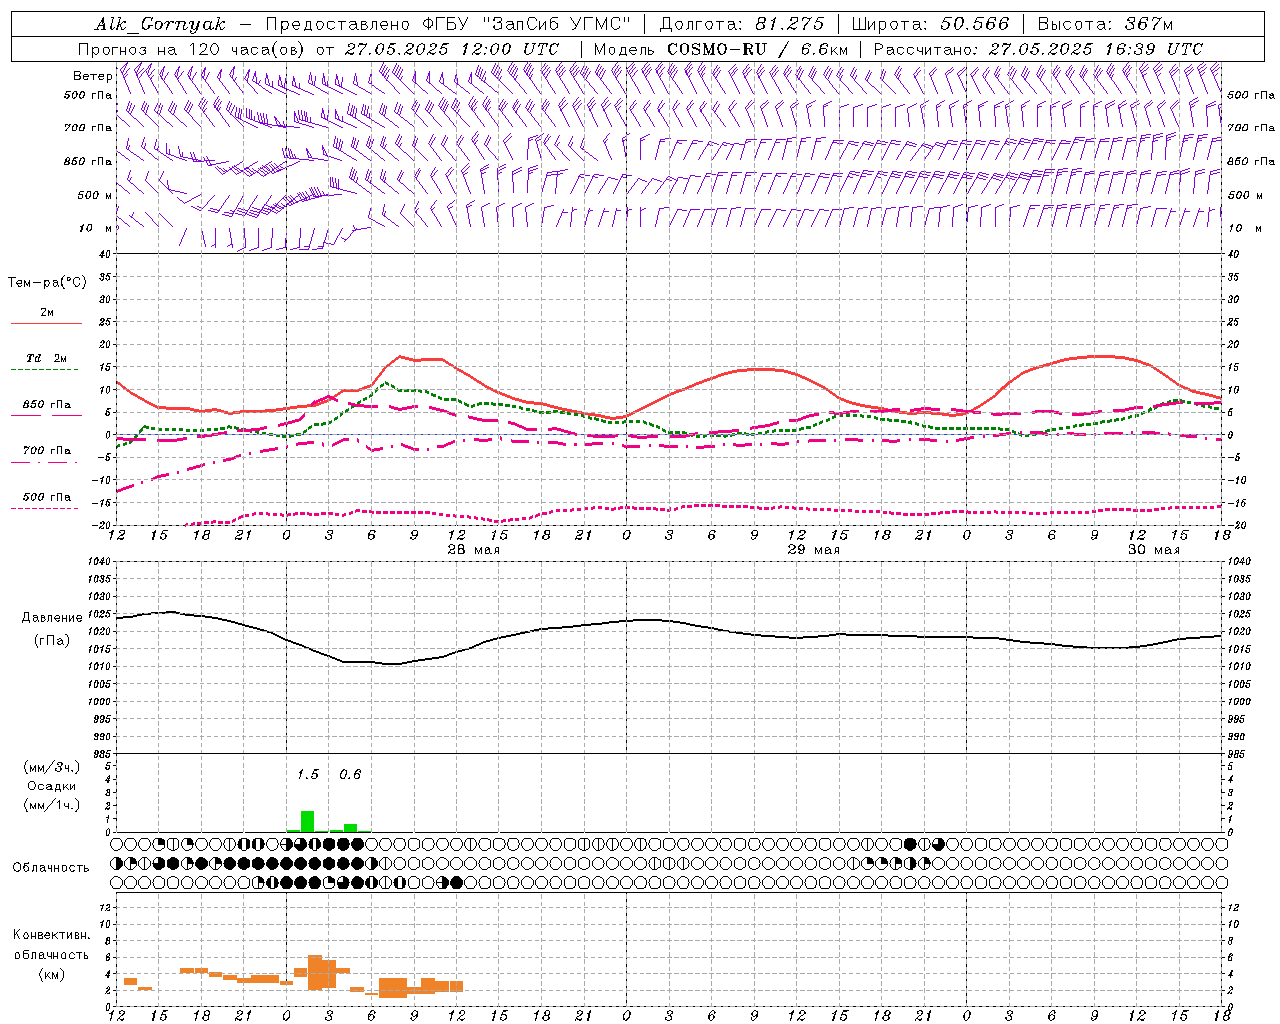Viewport: 1280px width, 1024px height.
Task: Click the Облачность row label
Action: 51,868
